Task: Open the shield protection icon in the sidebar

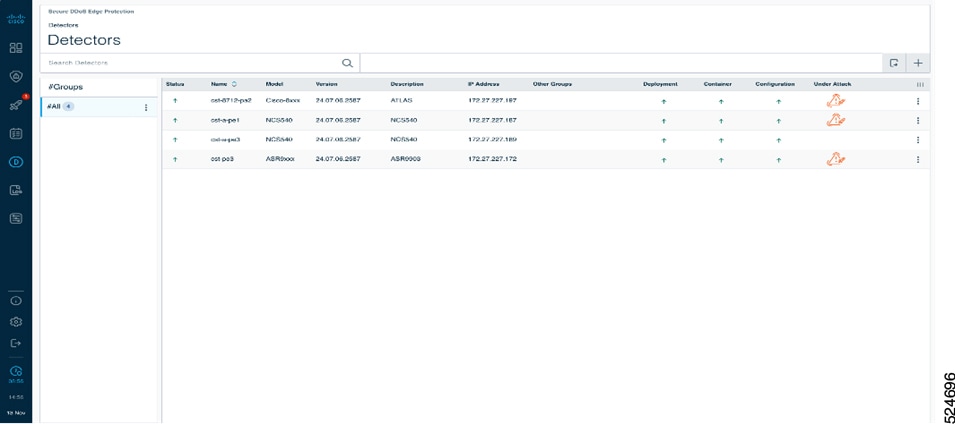Action: coord(16,76)
